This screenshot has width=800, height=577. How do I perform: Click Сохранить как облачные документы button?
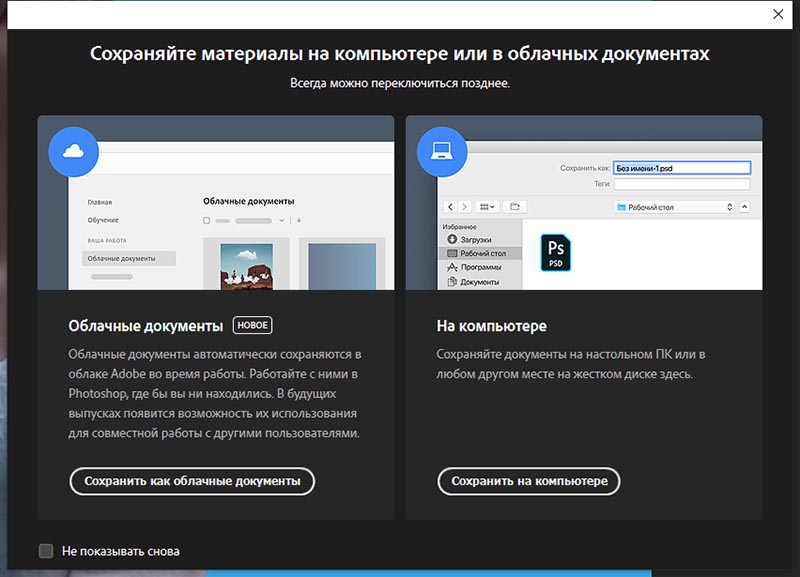pos(192,481)
